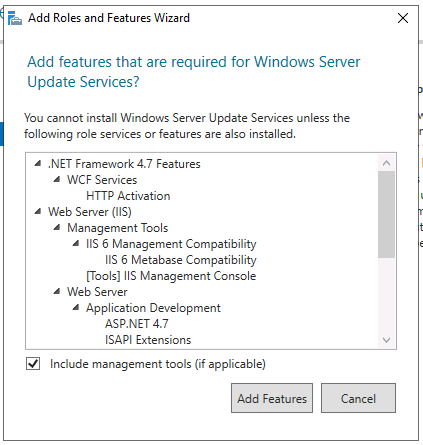This screenshot has width=423, height=445.
Task: Click the scroll down arrow in features list
Action: pyautogui.click(x=386, y=340)
